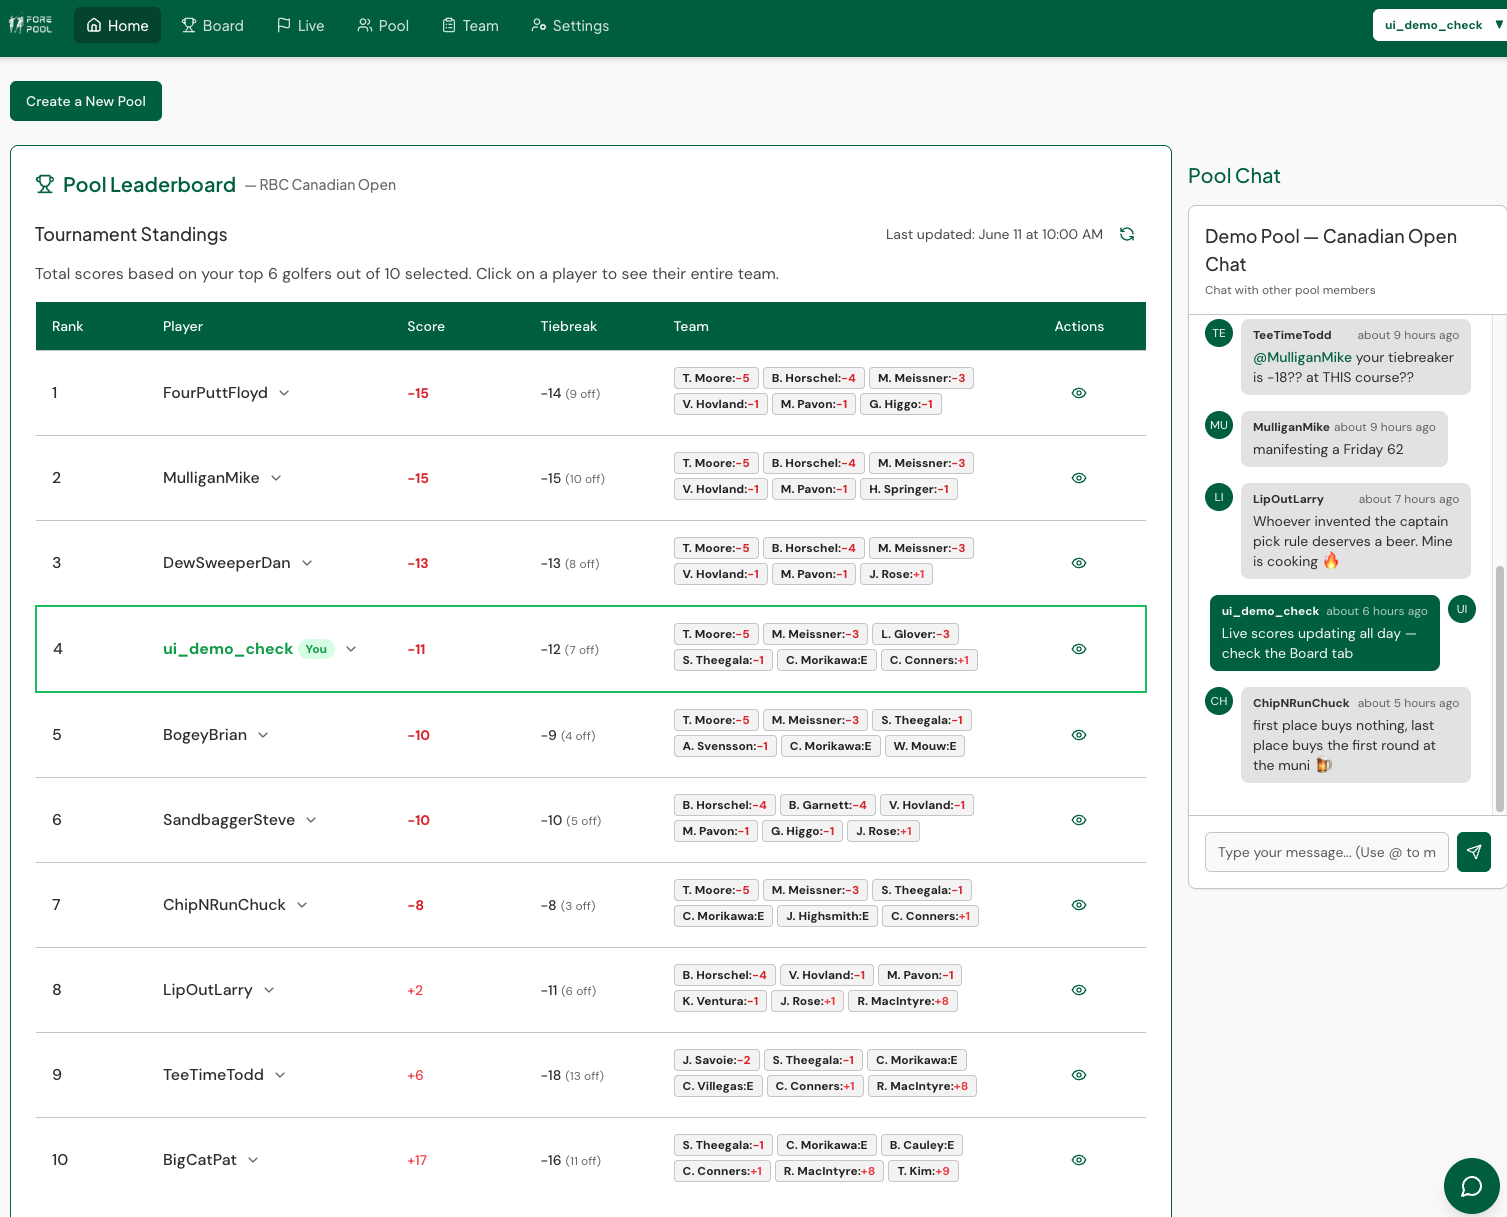1507x1217 pixels.
Task: Expand SandbaggerSteve's row chevron
Action: pos(311,820)
